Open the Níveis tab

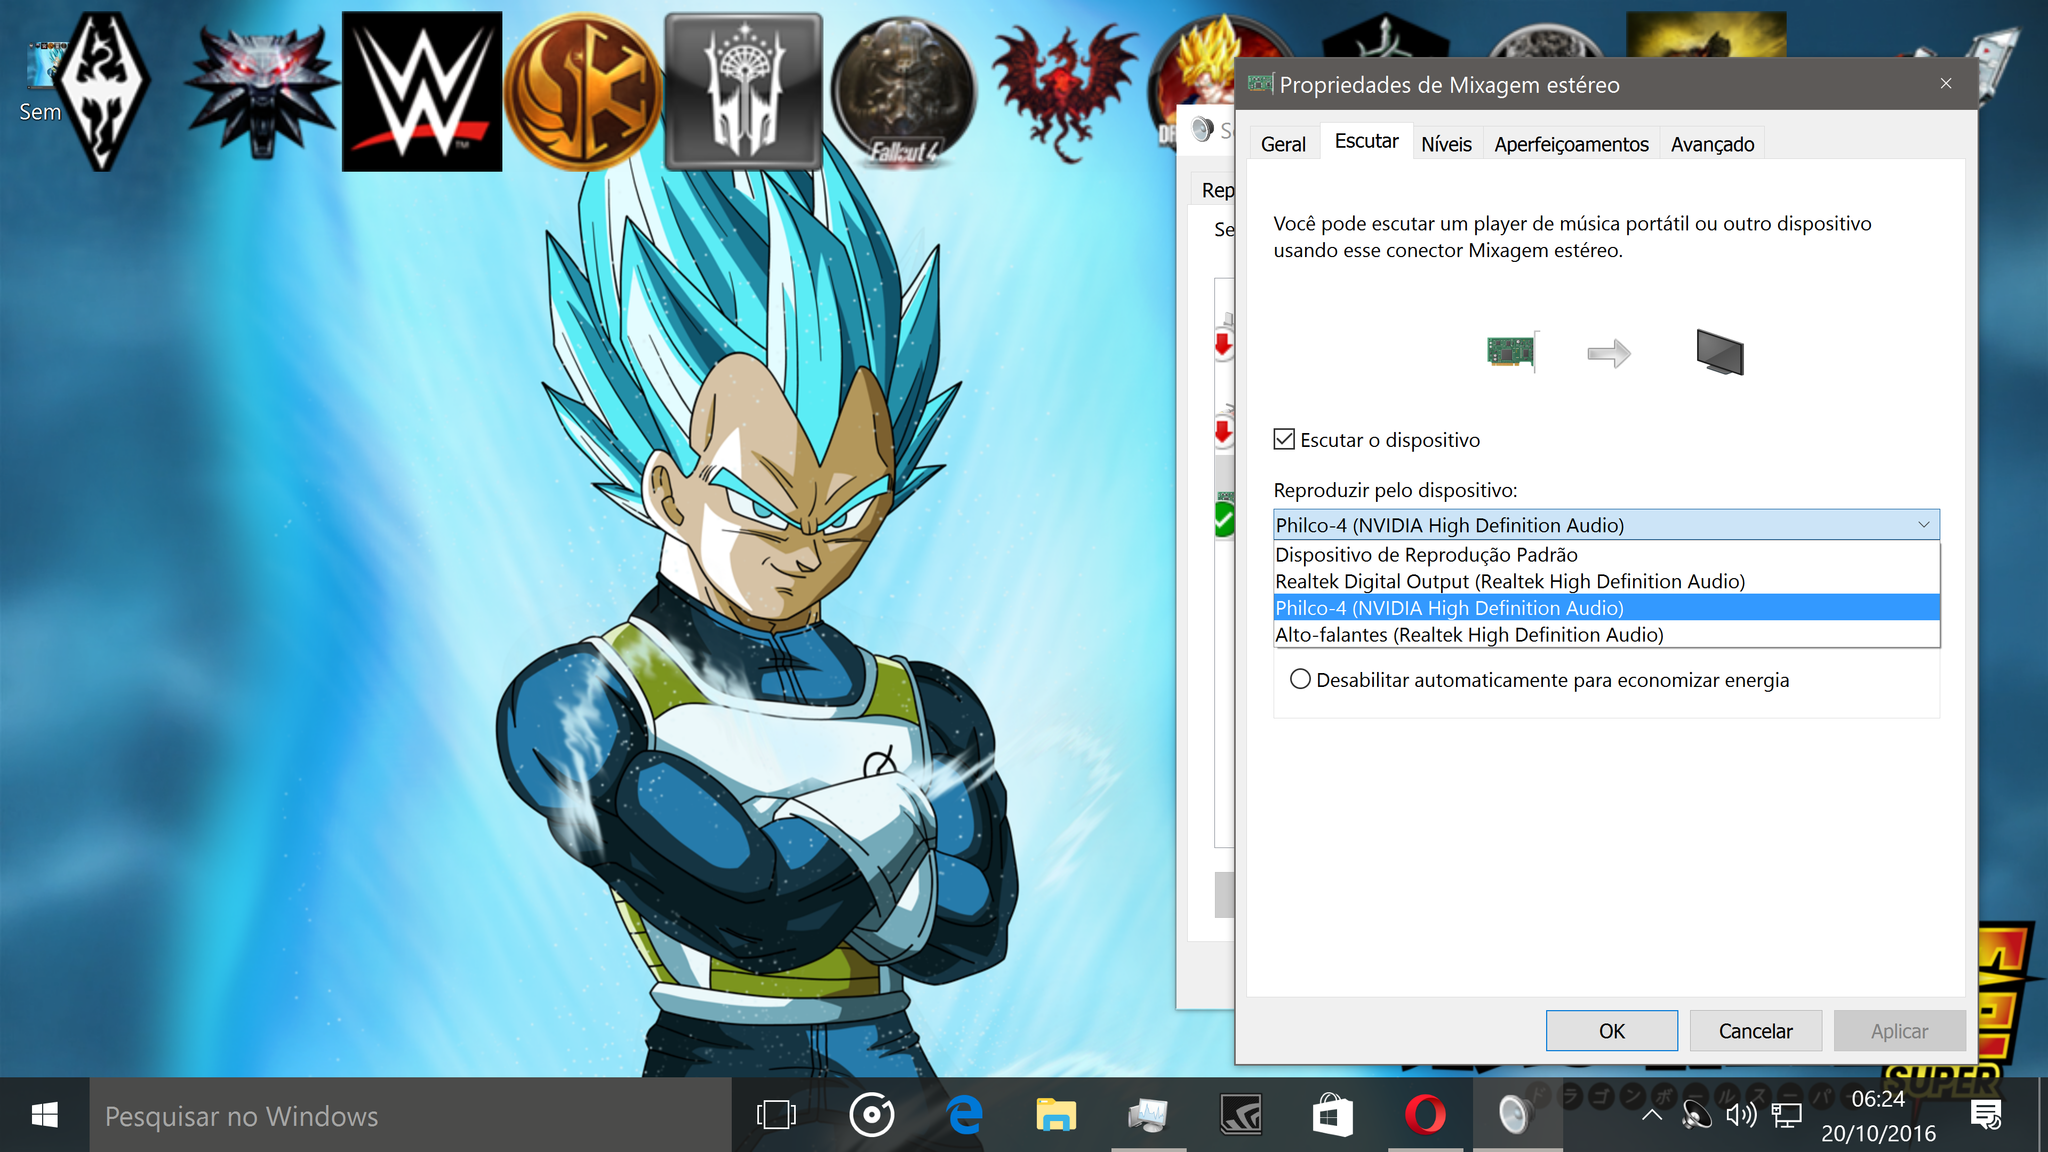tap(1446, 144)
